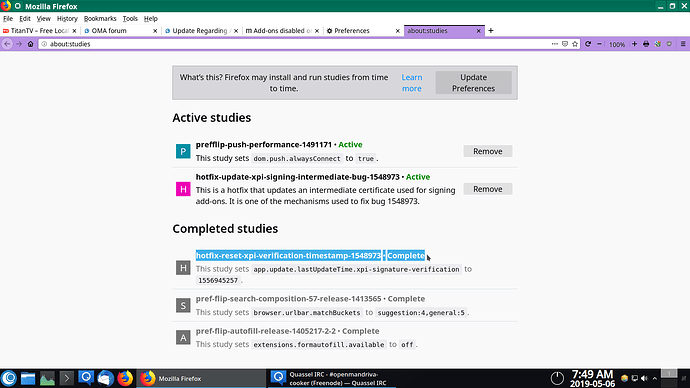Bookmark this page with the star

pos(575,44)
